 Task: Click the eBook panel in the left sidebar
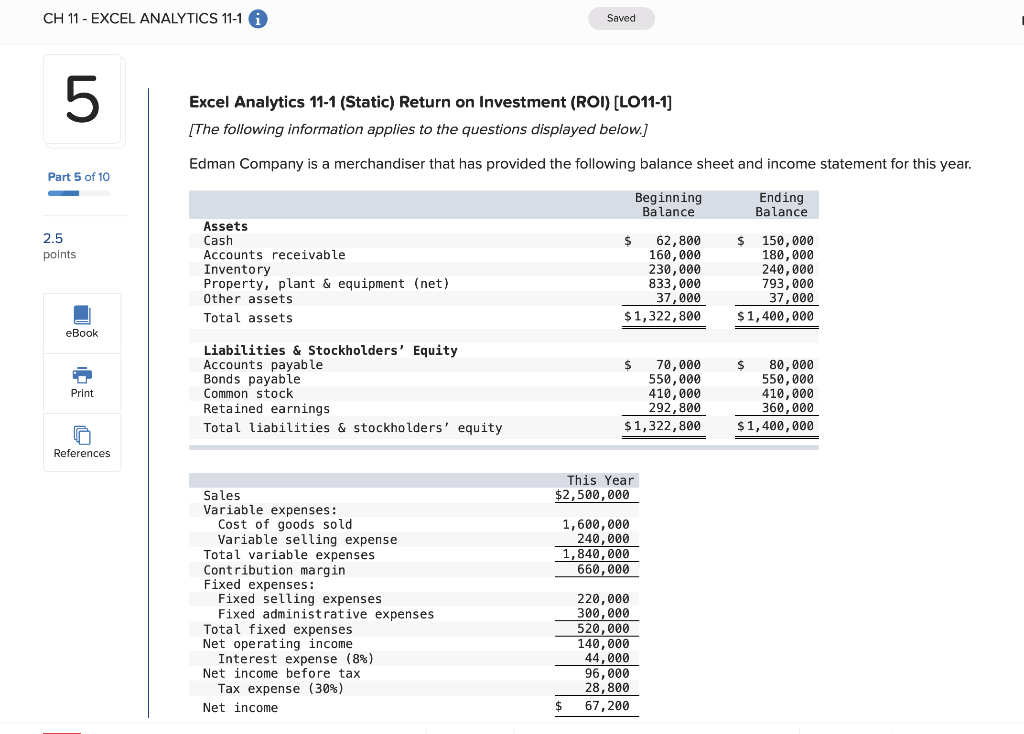(81, 322)
